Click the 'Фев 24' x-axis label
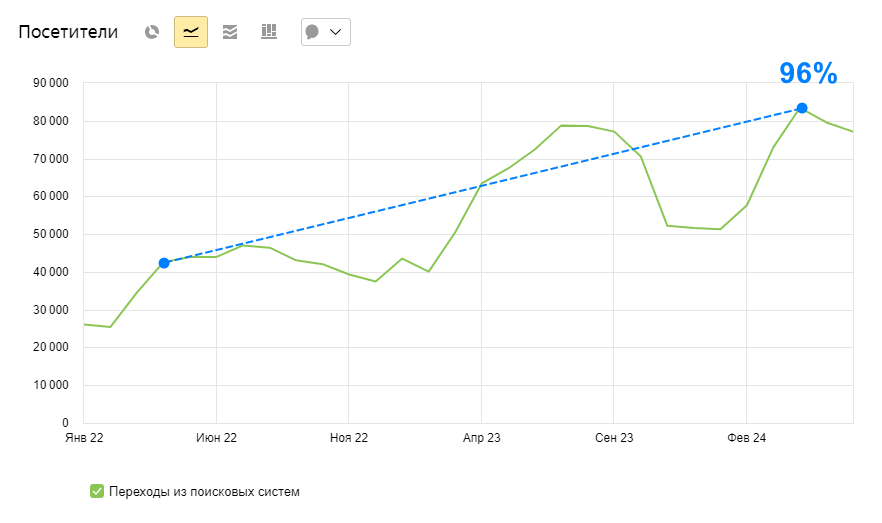The image size is (882, 523). click(x=746, y=438)
